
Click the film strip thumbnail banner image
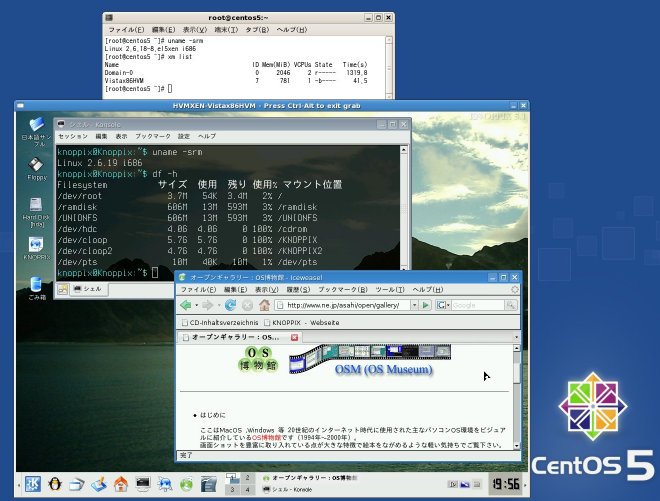370,357
